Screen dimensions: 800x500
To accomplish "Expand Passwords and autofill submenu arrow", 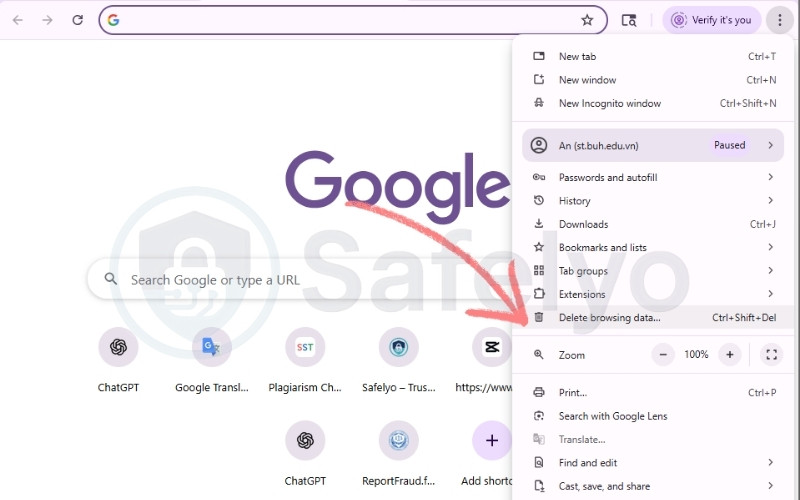I will click(771, 177).
